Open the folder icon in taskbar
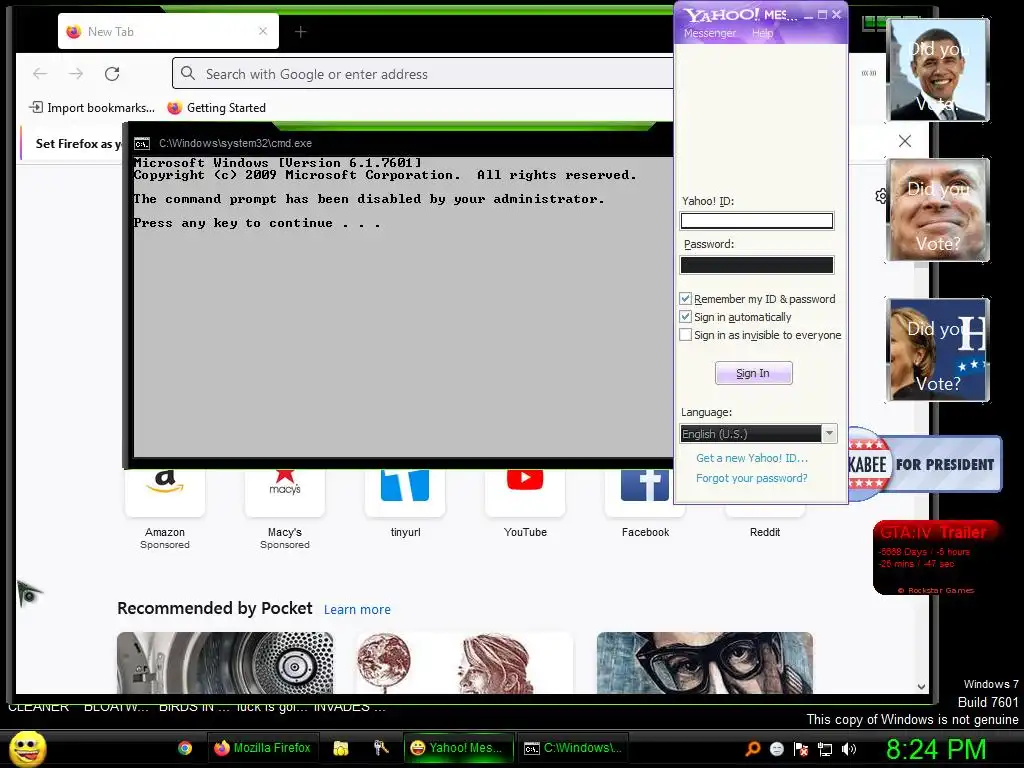This screenshot has height=768, width=1024. [x=340, y=748]
